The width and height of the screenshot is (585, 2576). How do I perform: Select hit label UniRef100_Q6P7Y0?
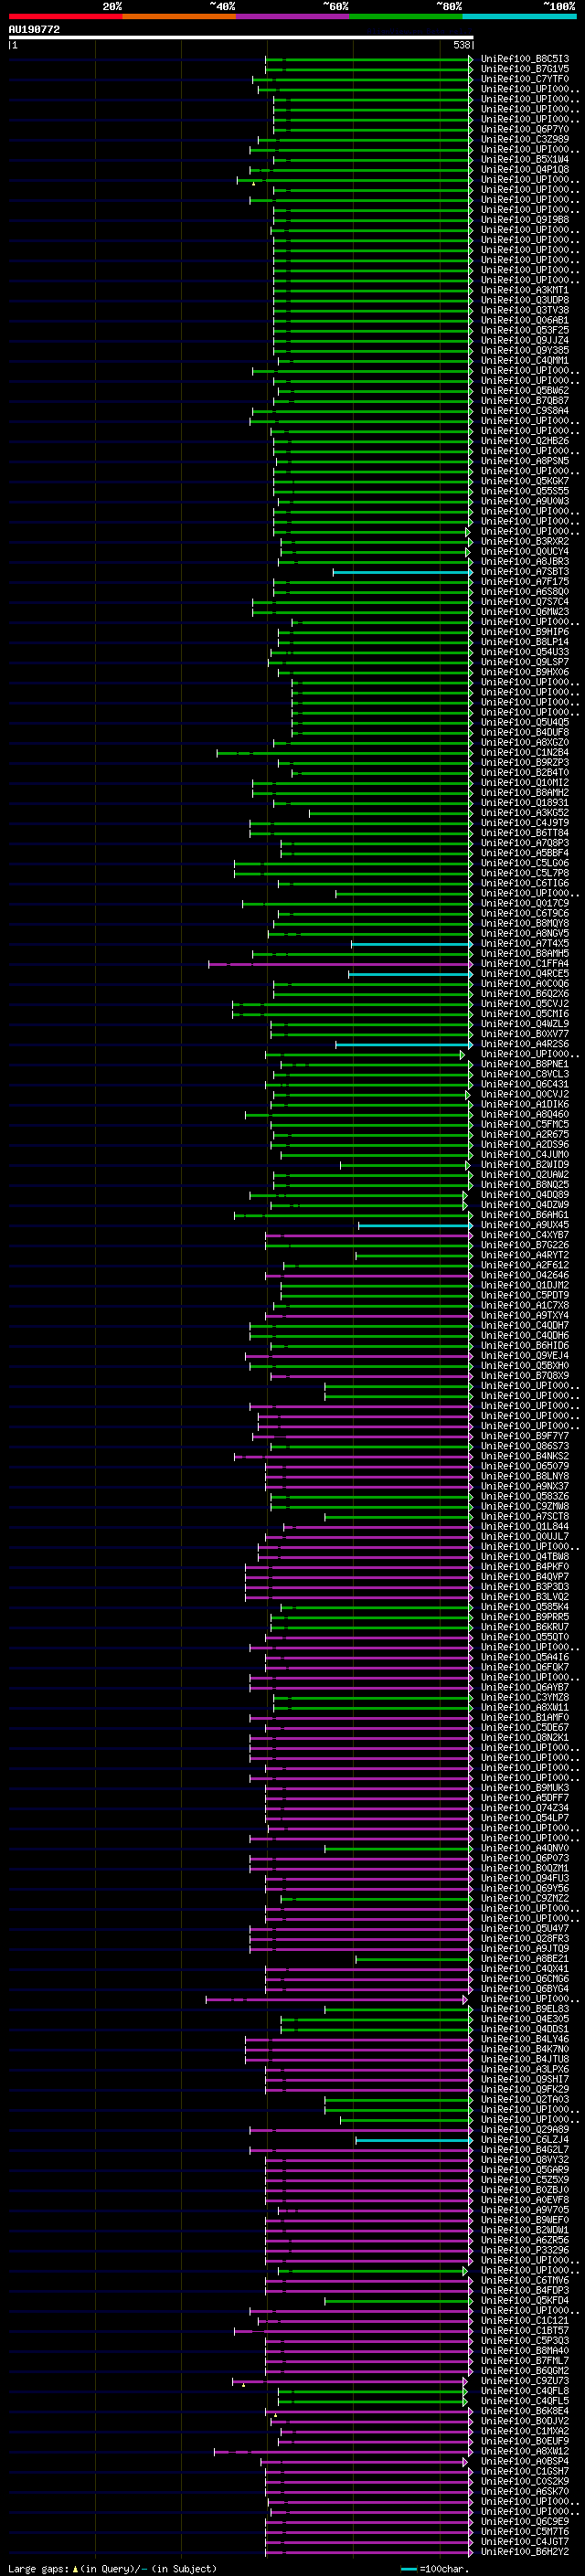[525, 129]
